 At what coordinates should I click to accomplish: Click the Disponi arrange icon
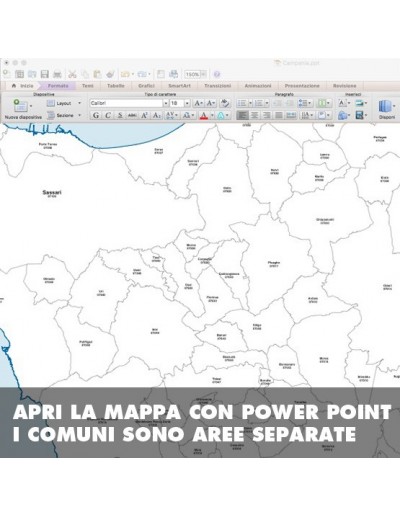(386, 107)
